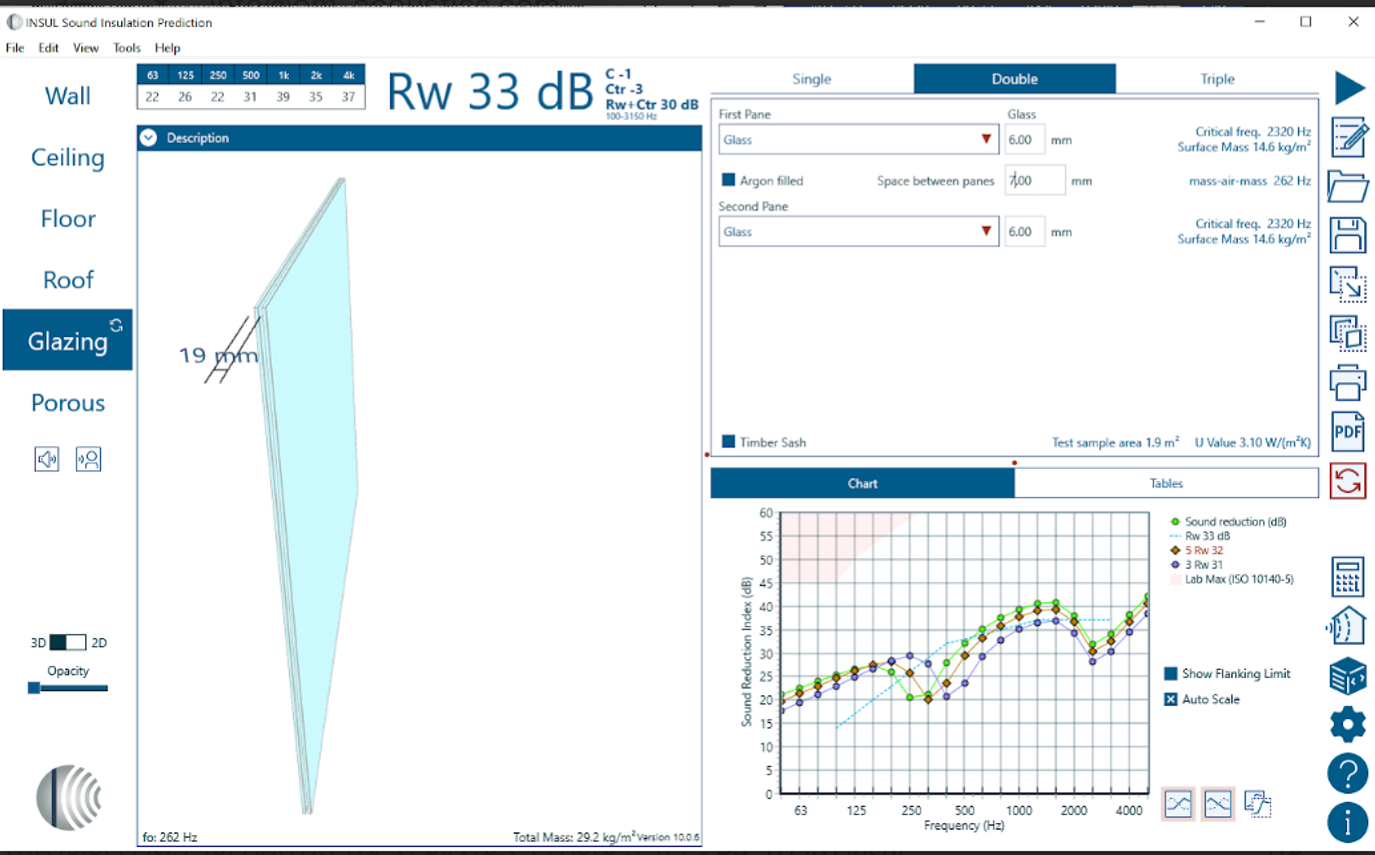Click the Test sample area 1.9 m² text
This screenshot has height=855, width=1375.
[1116, 442]
